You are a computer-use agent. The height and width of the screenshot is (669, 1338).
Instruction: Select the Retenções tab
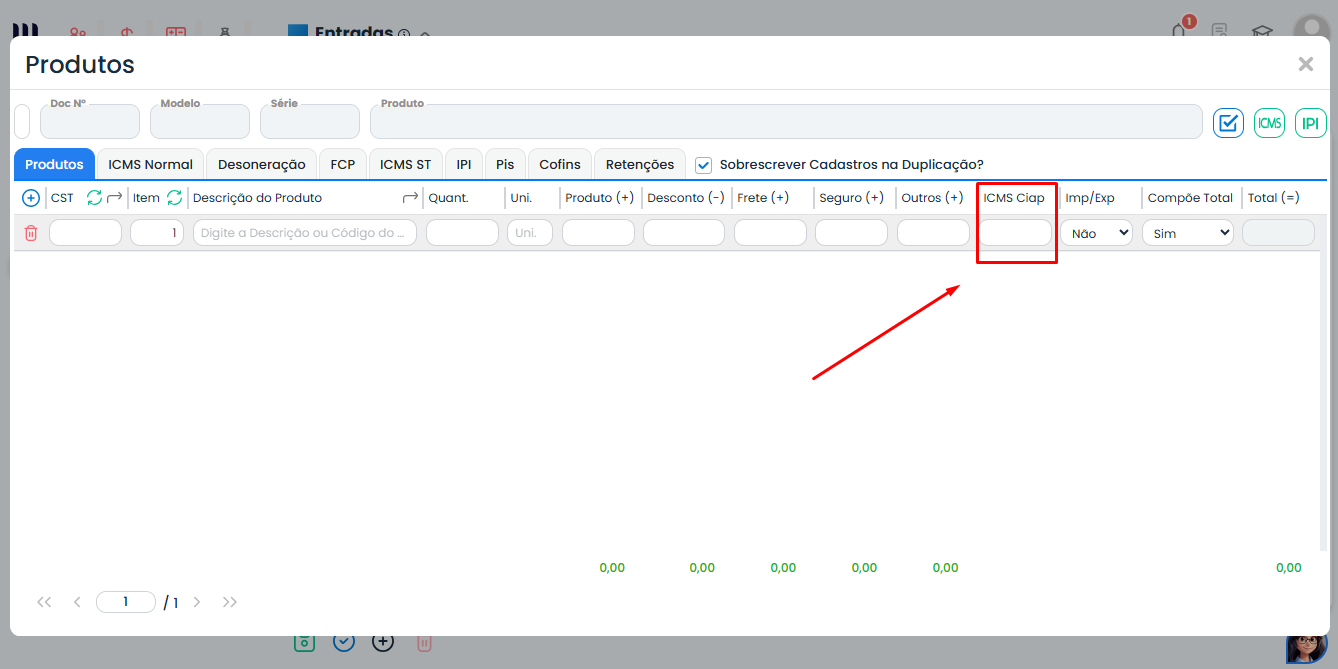(x=639, y=164)
